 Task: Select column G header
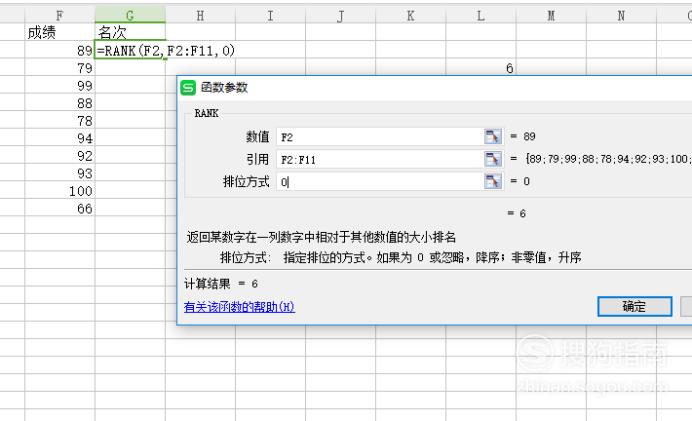[x=130, y=15]
